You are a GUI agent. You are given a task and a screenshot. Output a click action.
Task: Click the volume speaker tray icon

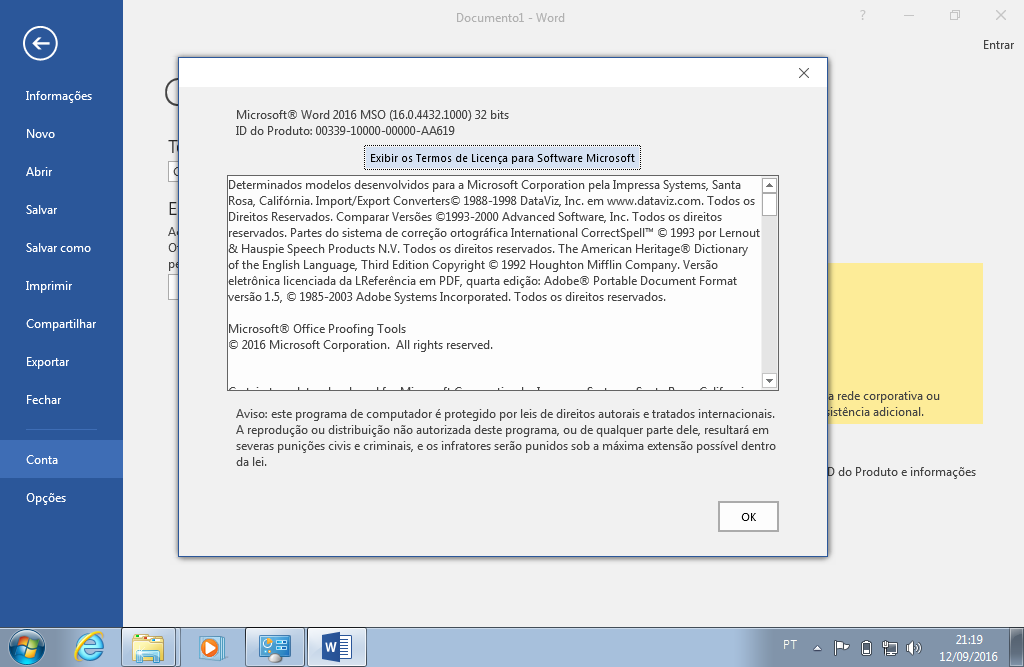click(x=914, y=648)
